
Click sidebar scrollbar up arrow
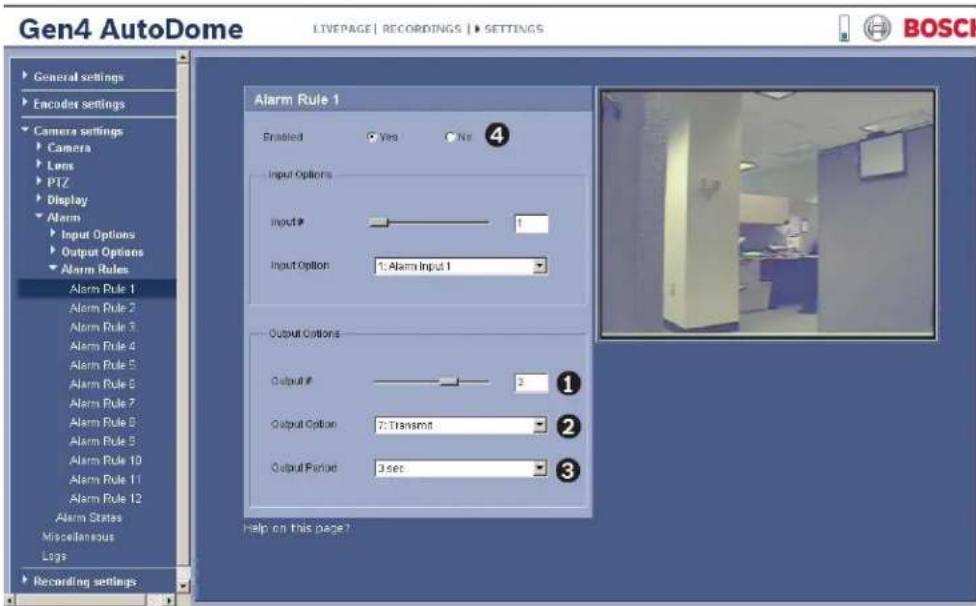click(x=183, y=57)
